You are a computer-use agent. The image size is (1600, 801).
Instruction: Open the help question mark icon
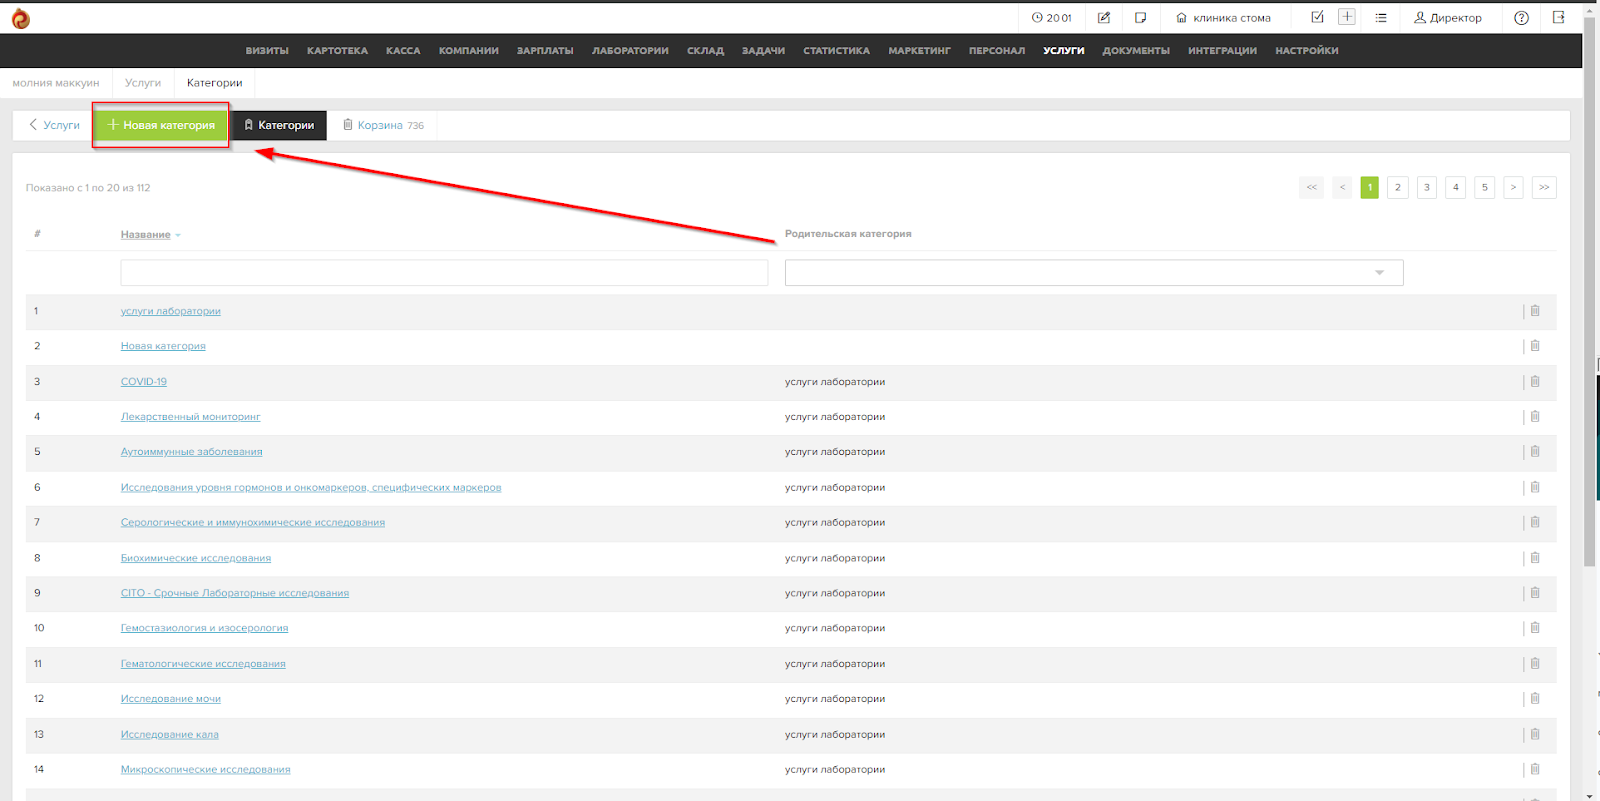click(x=1521, y=18)
